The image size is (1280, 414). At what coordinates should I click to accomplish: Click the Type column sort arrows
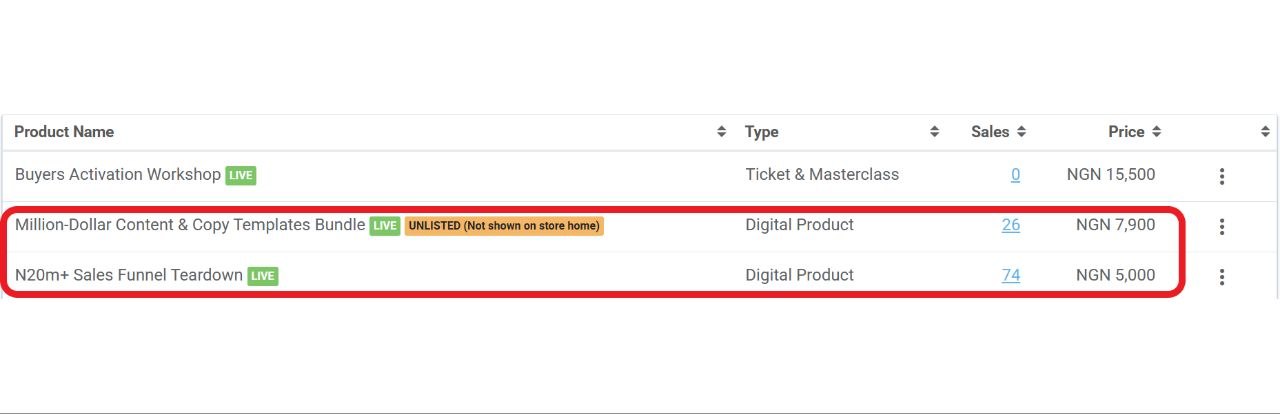[935, 132]
